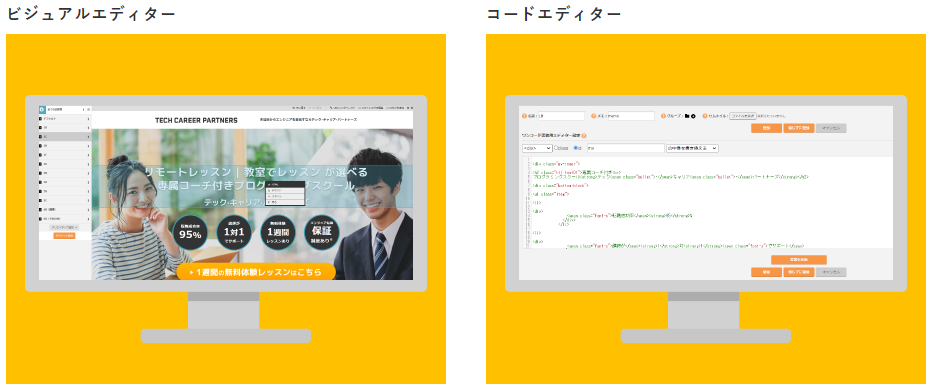Open the creative add dropdown in sidebar
The image size is (934, 391).
coord(64,228)
